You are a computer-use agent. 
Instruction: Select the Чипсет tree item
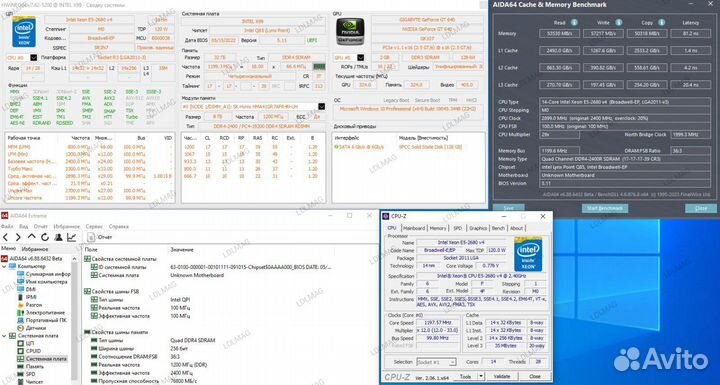coord(30,382)
